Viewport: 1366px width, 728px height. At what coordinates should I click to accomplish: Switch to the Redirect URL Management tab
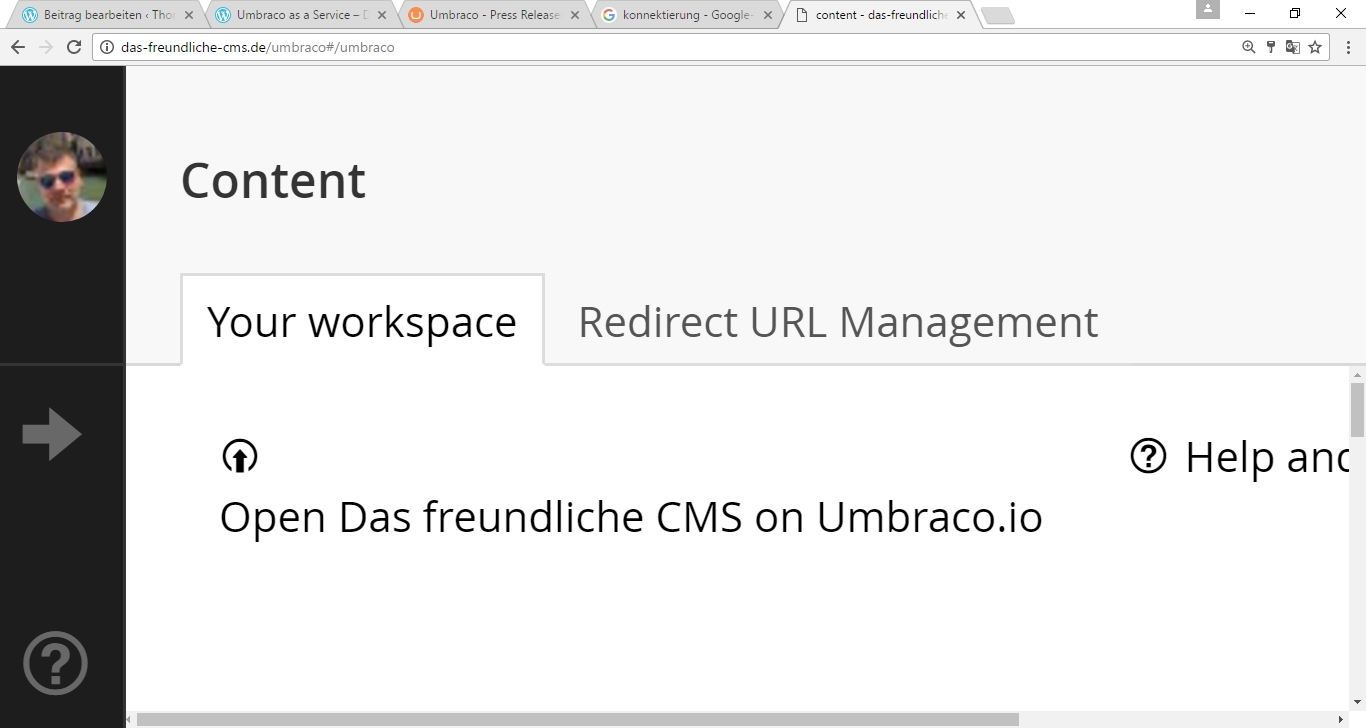pyautogui.click(x=837, y=322)
